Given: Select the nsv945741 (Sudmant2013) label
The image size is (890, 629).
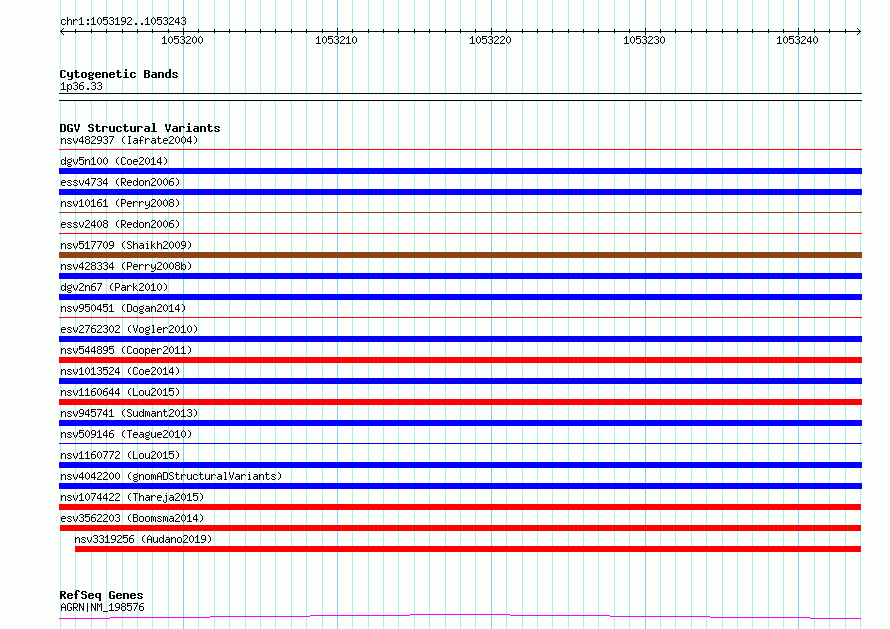Looking at the screenshot, I should 129,413.
